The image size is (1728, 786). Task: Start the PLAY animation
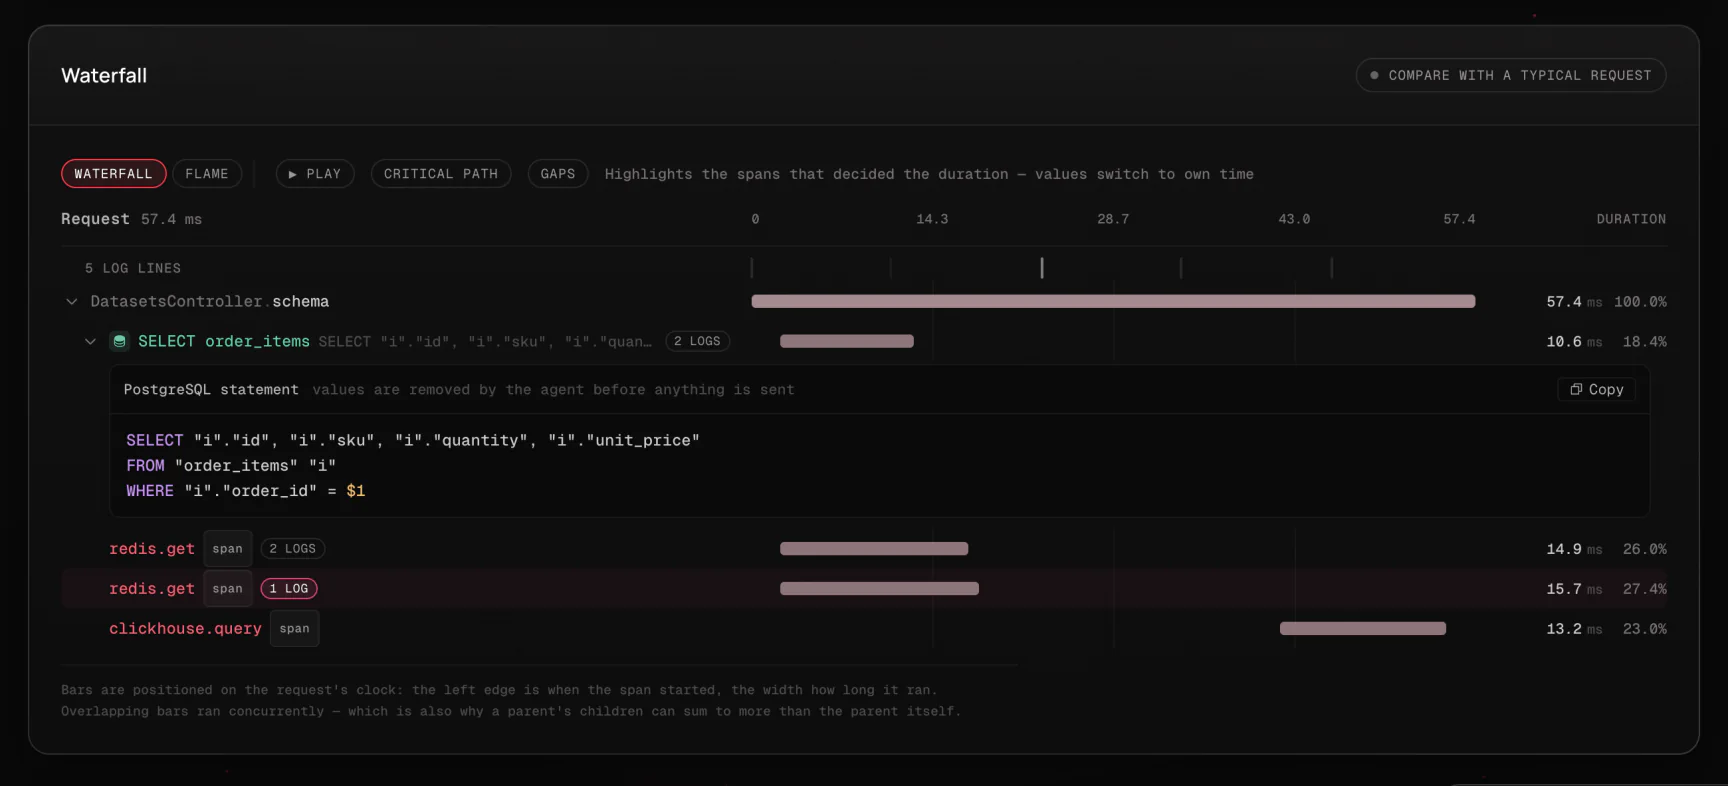[315, 173]
